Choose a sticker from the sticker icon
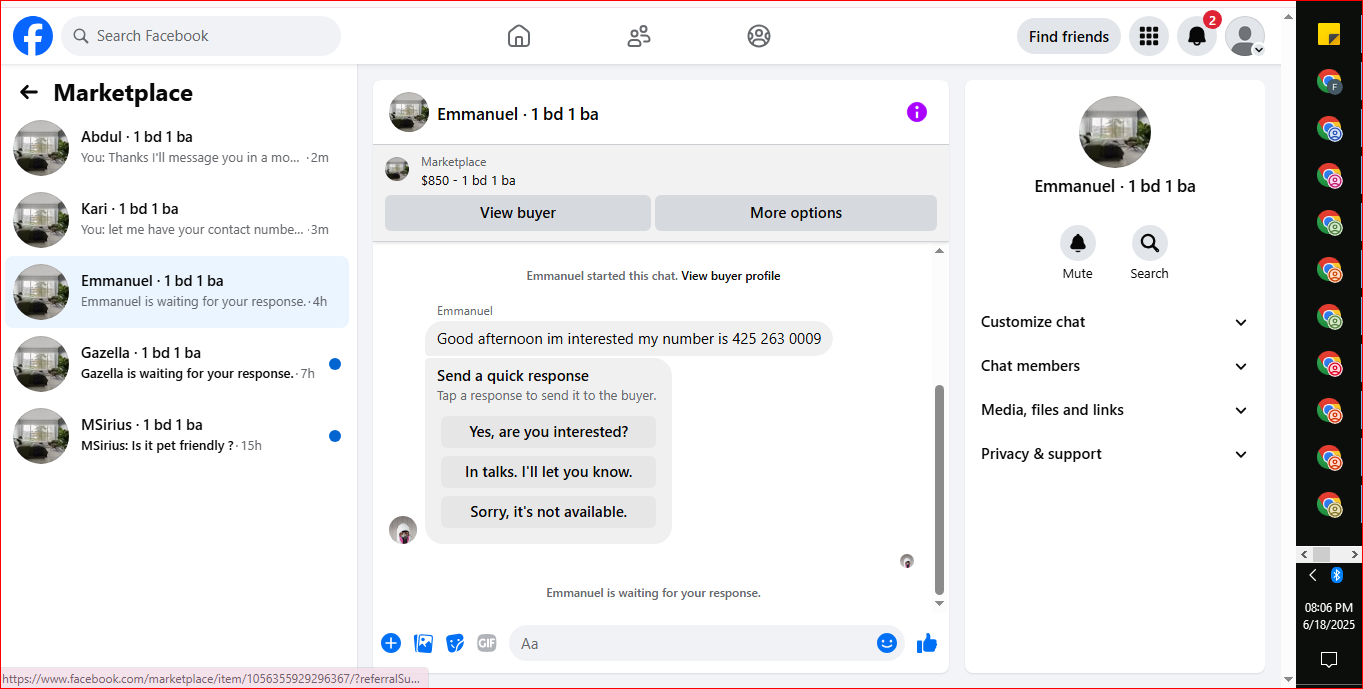This screenshot has height=689, width=1363. click(455, 643)
